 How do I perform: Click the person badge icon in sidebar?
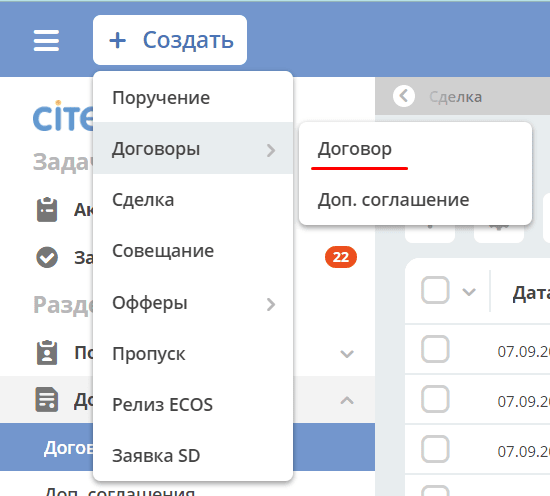[47, 353]
